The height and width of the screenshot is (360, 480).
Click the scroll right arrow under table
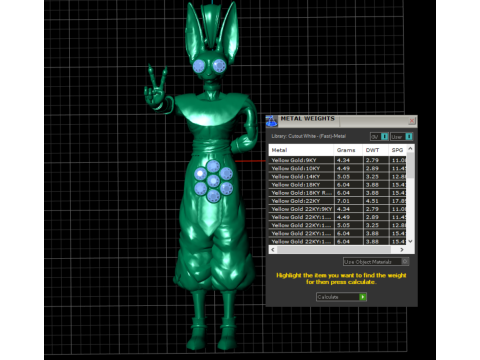[402, 249]
